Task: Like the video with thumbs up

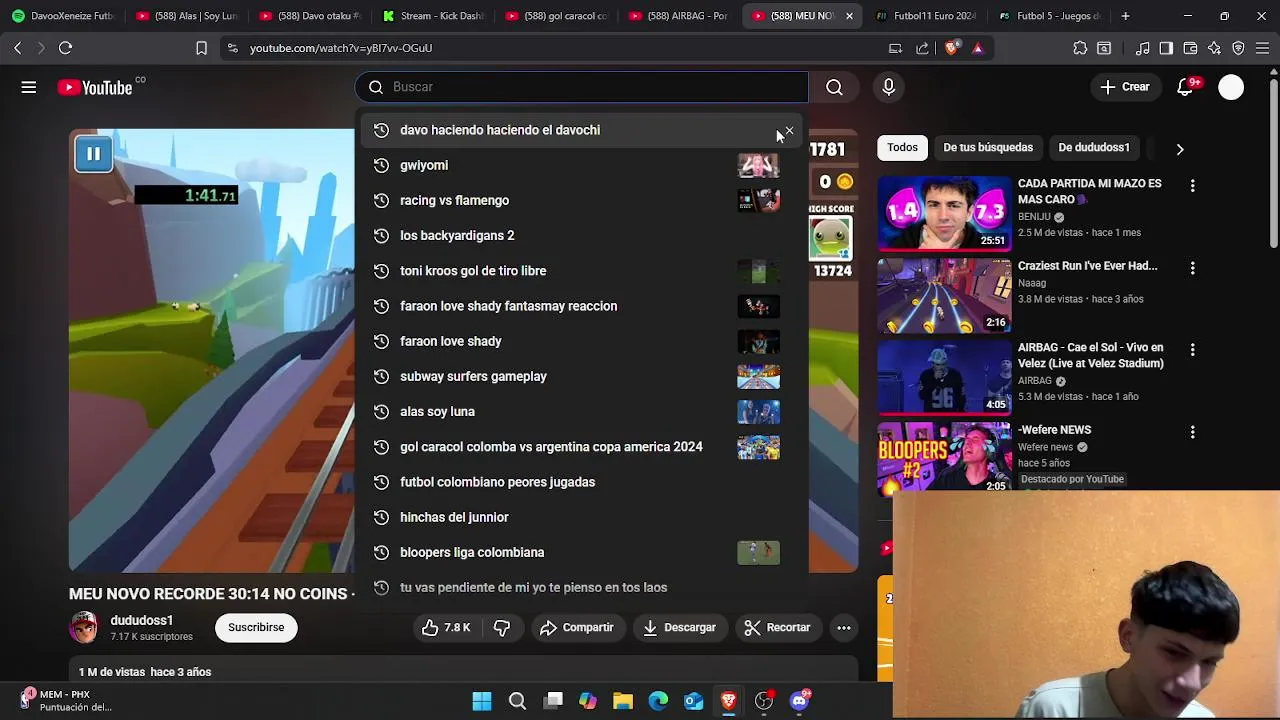Action: tap(446, 627)
